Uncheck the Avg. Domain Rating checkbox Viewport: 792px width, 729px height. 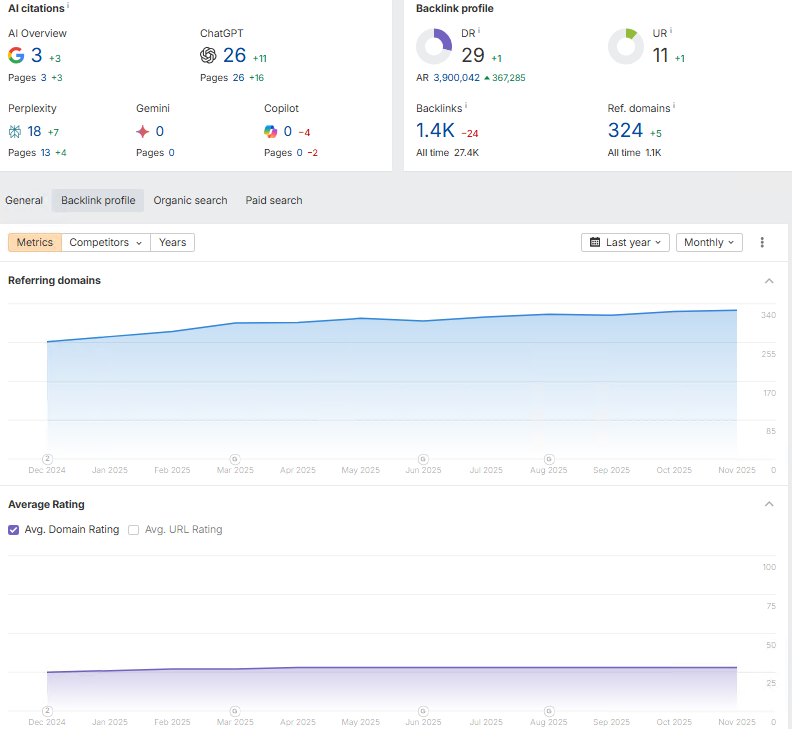tap(14, 529)
